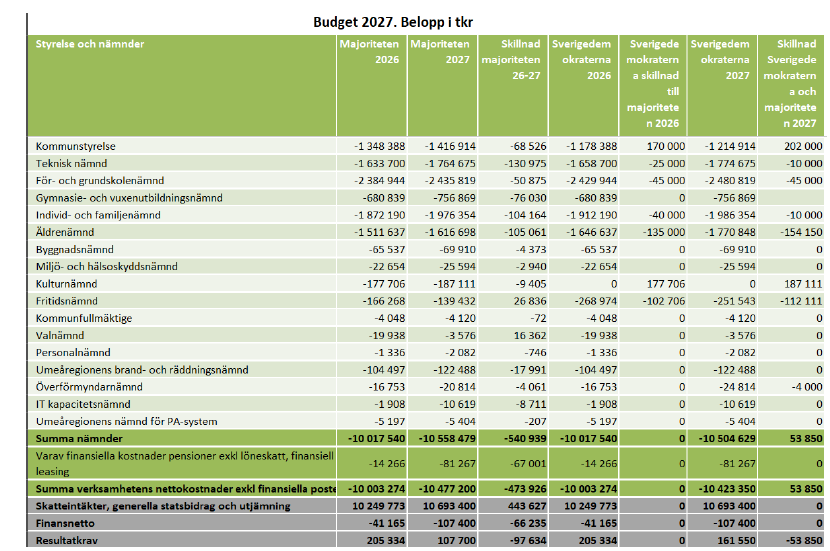Select Kulturnämnd value 187 111 positive cell
This screenshot has height=551, width=830.
pyautogui.click(x=804, y=284)
